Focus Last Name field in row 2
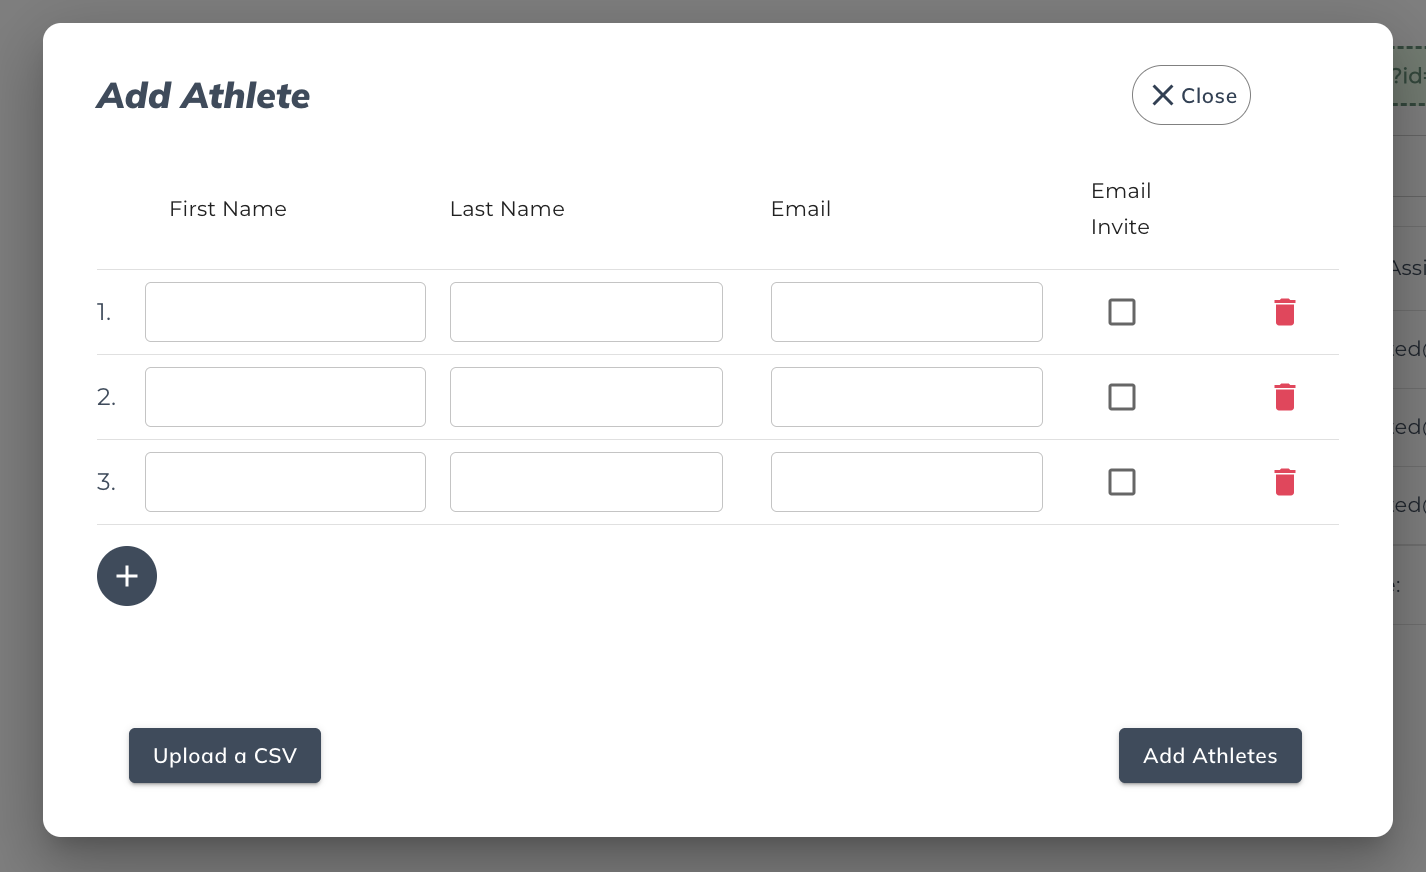1426x872 pixels. (586, 397)
